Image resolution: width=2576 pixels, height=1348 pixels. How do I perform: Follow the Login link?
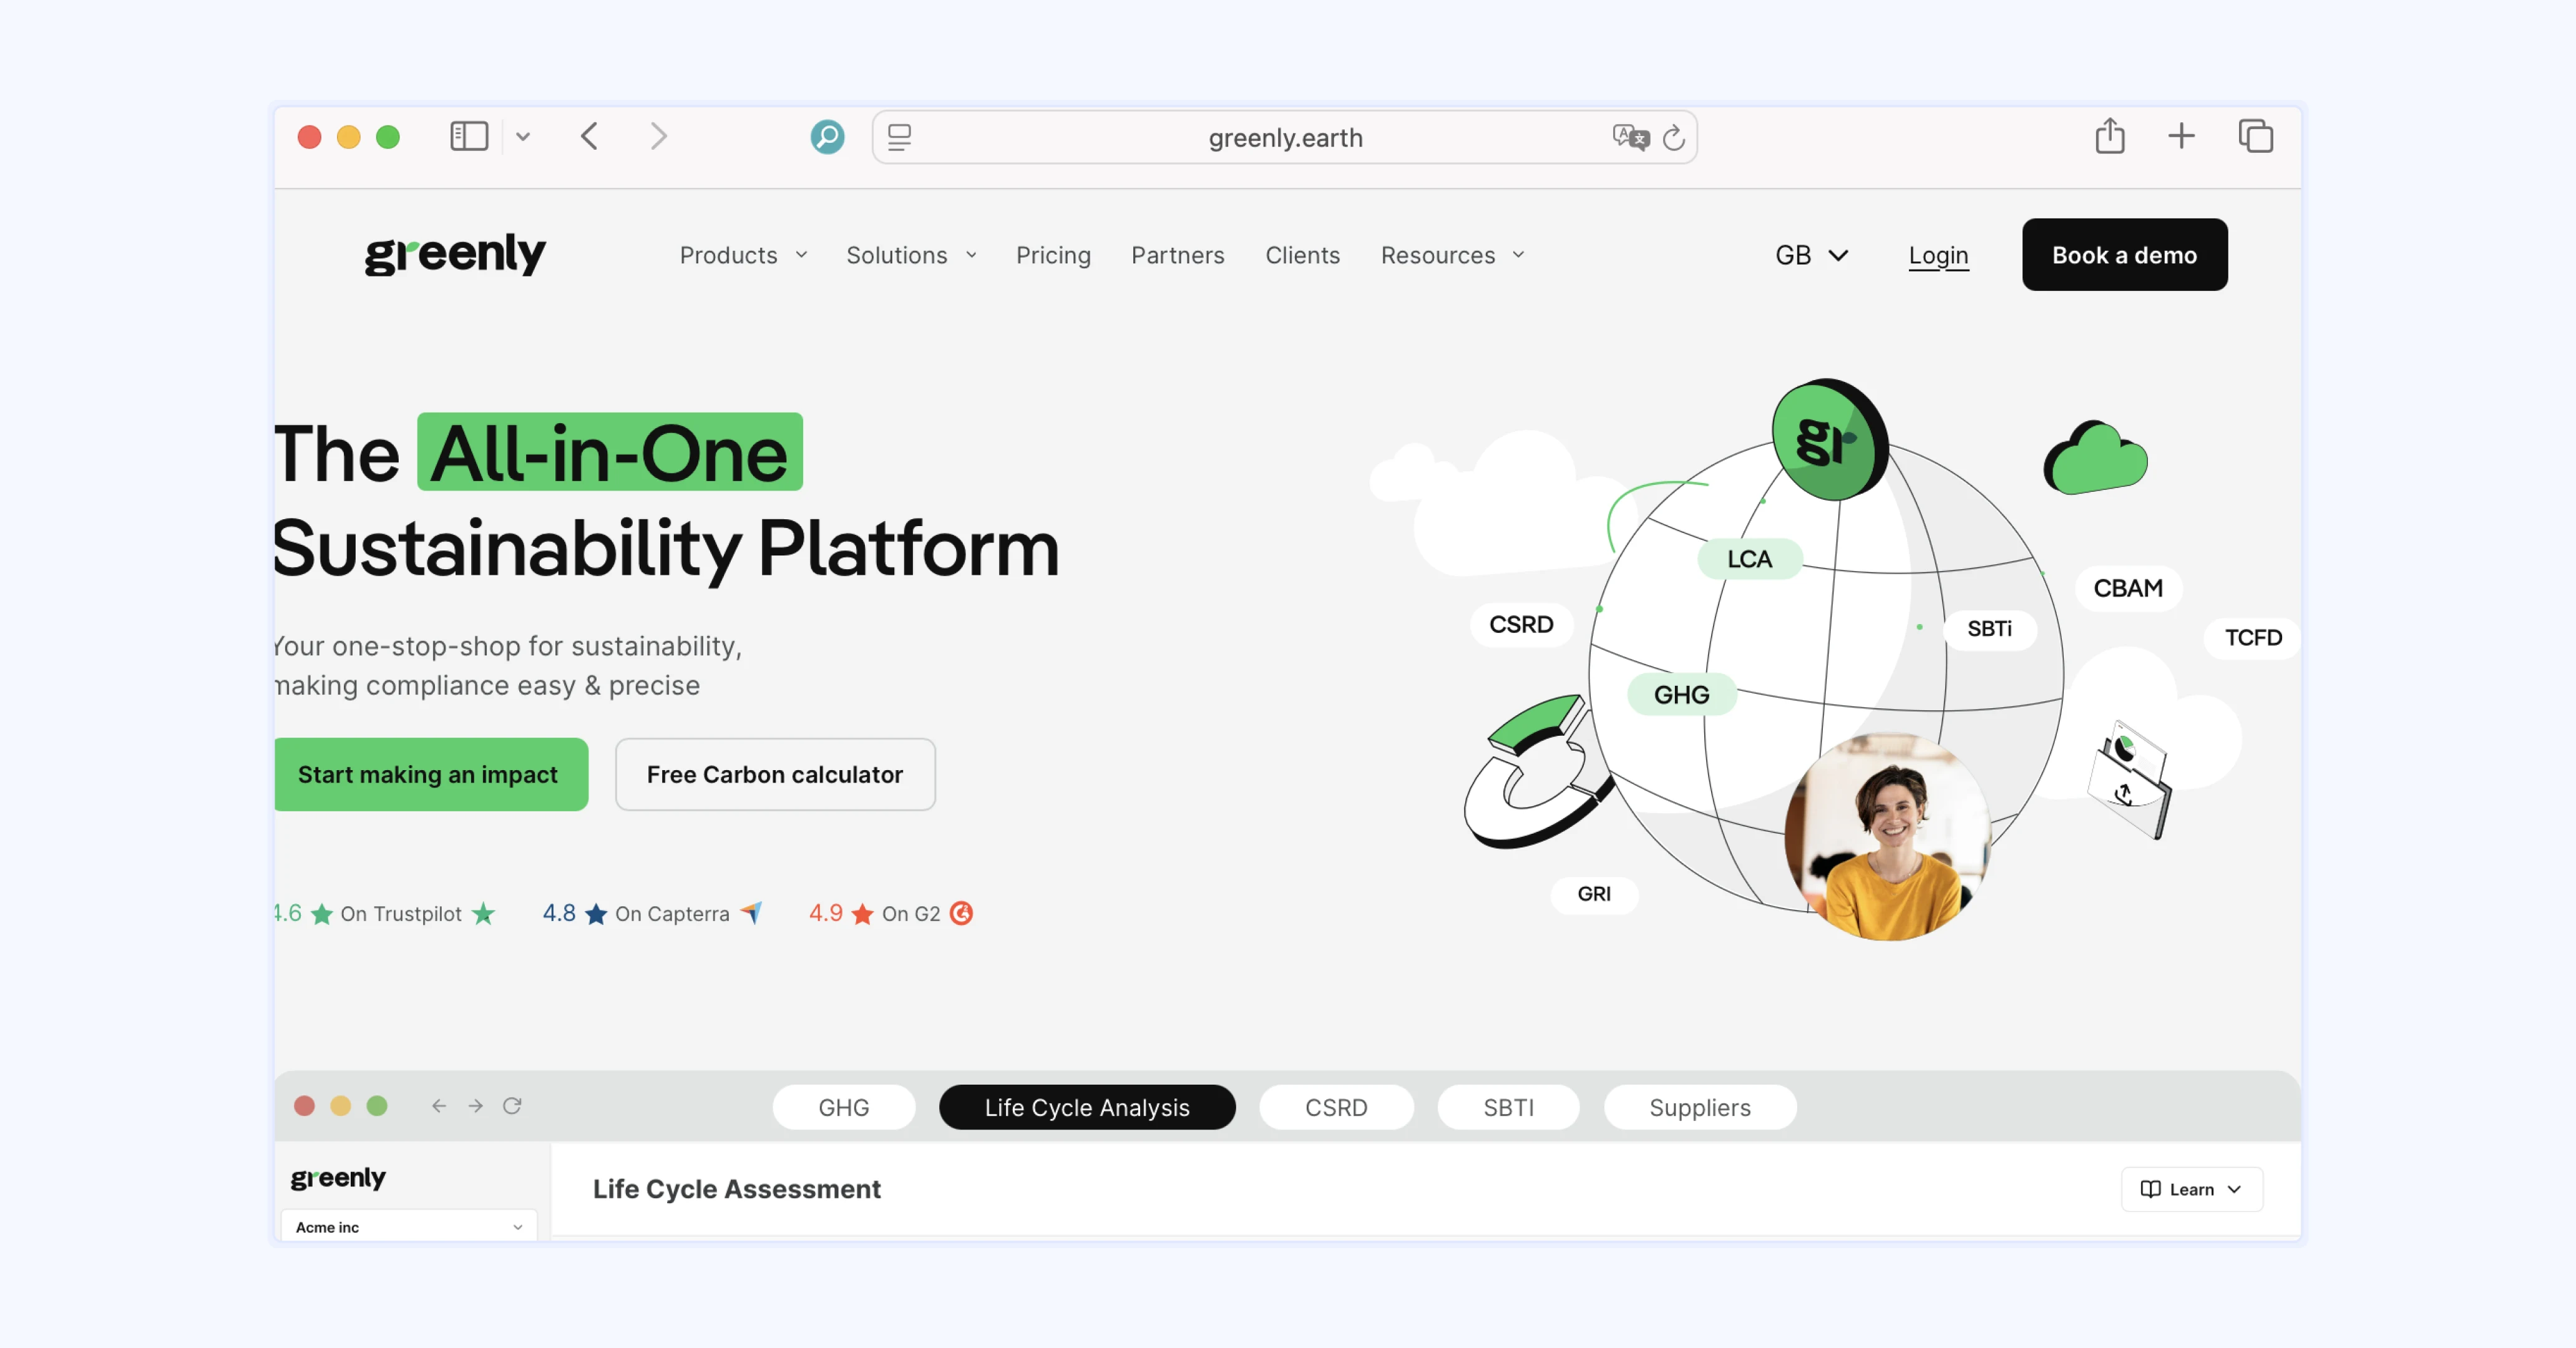[1938, 256]
